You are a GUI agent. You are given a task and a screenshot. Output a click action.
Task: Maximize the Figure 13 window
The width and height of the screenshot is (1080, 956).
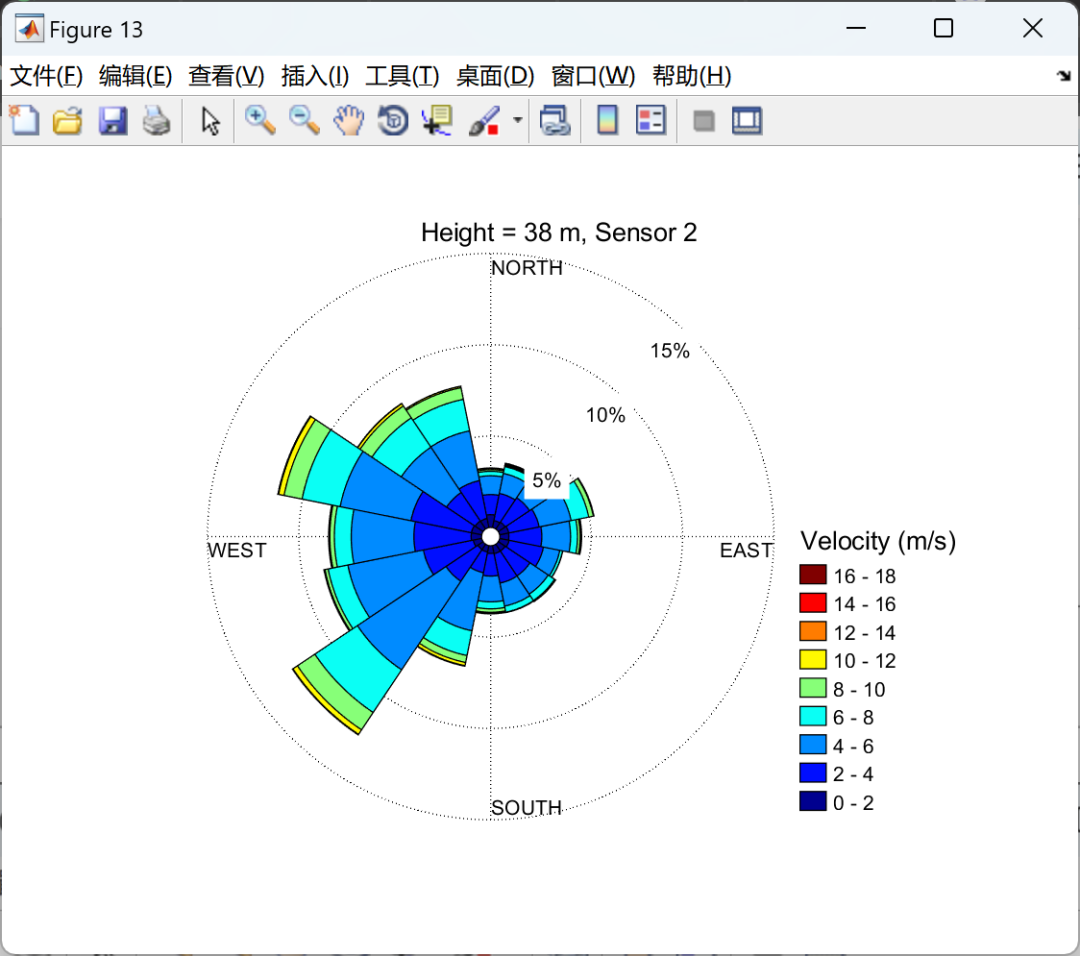(944, 28)
